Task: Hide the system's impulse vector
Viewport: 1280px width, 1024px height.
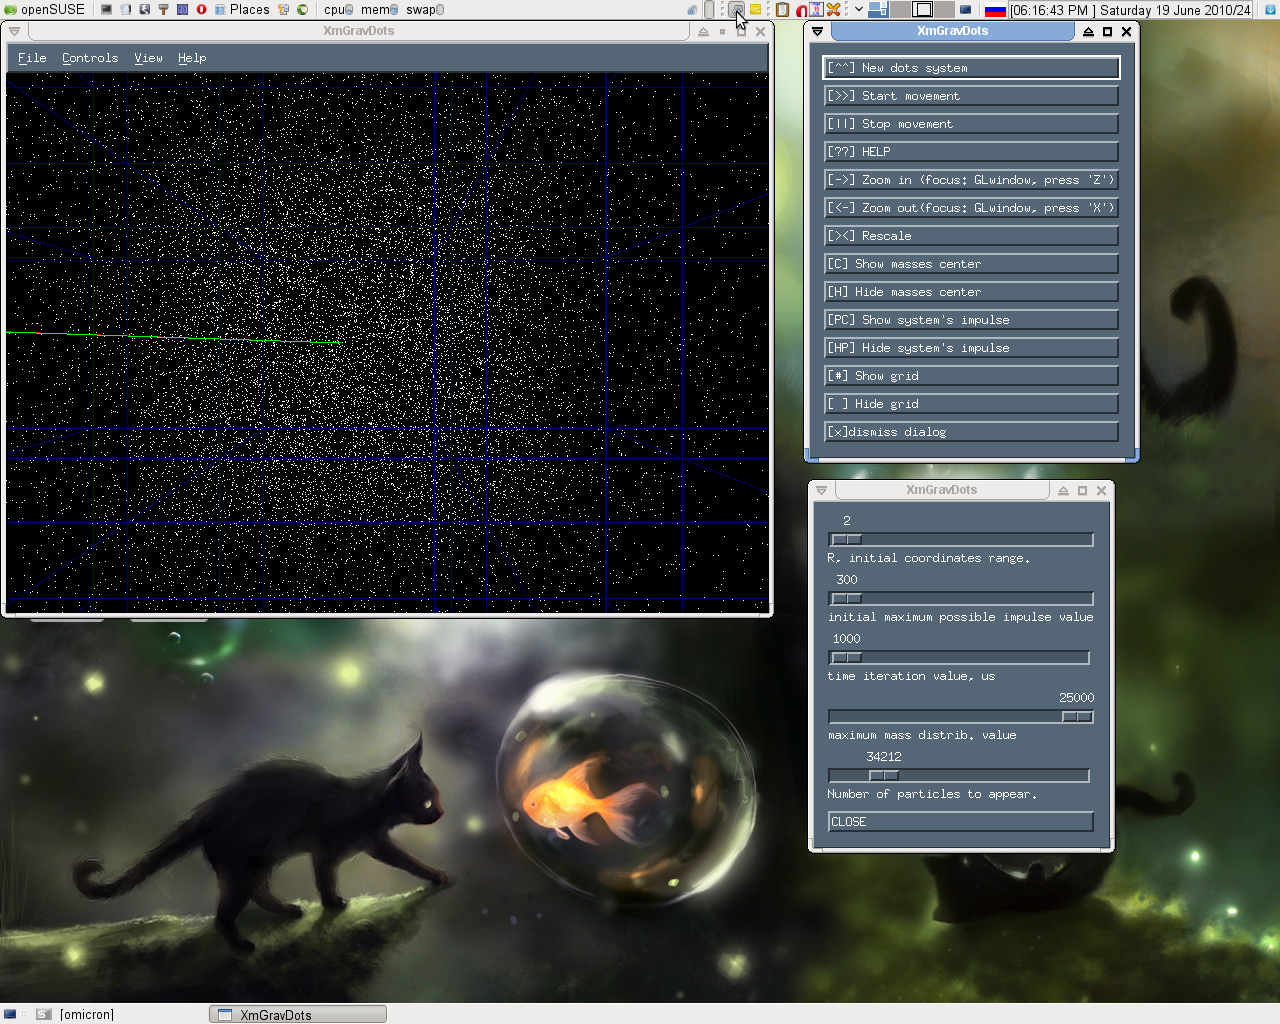Action: [970, 348]
